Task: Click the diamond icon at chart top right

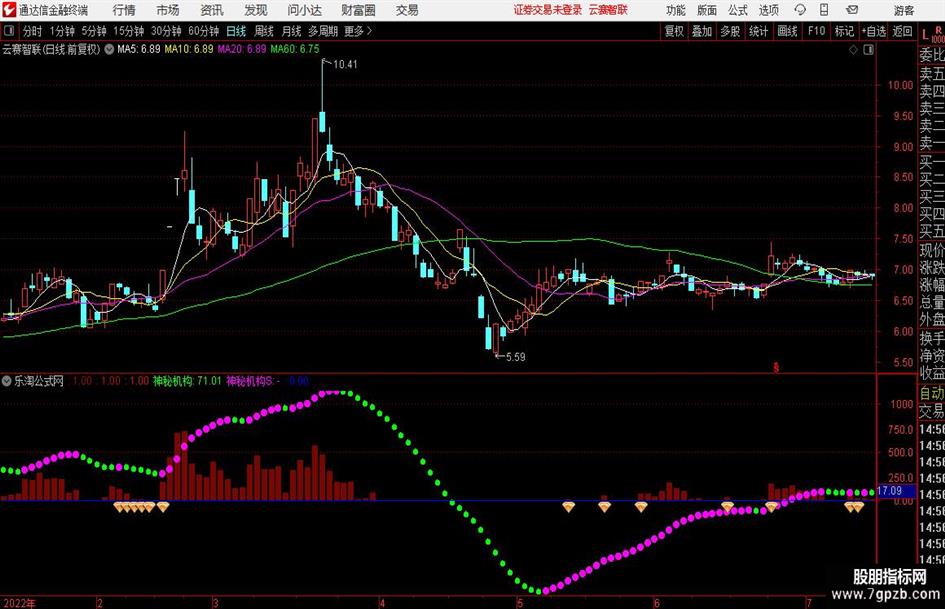Action: [853, 50]
